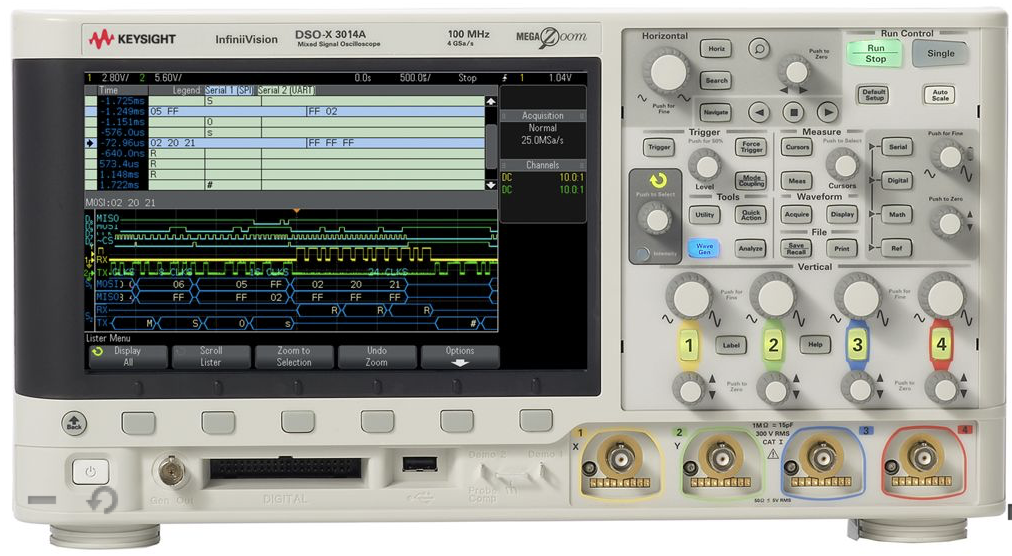Push the Display key under Waveform

842,214
